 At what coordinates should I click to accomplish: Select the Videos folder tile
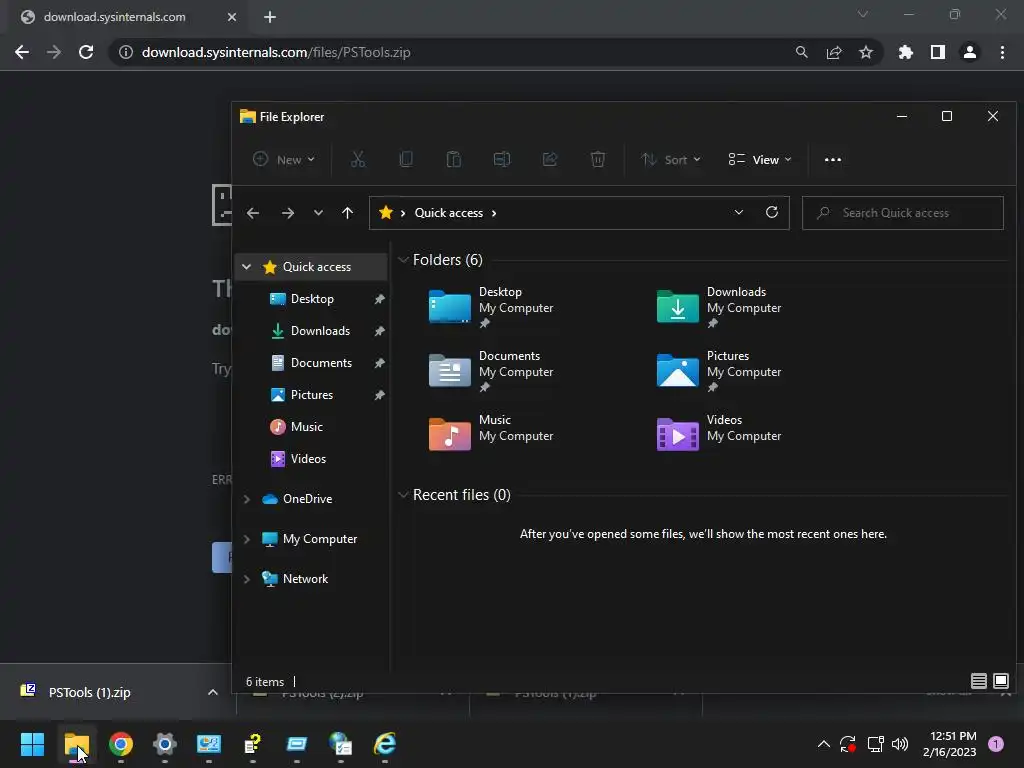pyautogui.click(x=719, y=434)
